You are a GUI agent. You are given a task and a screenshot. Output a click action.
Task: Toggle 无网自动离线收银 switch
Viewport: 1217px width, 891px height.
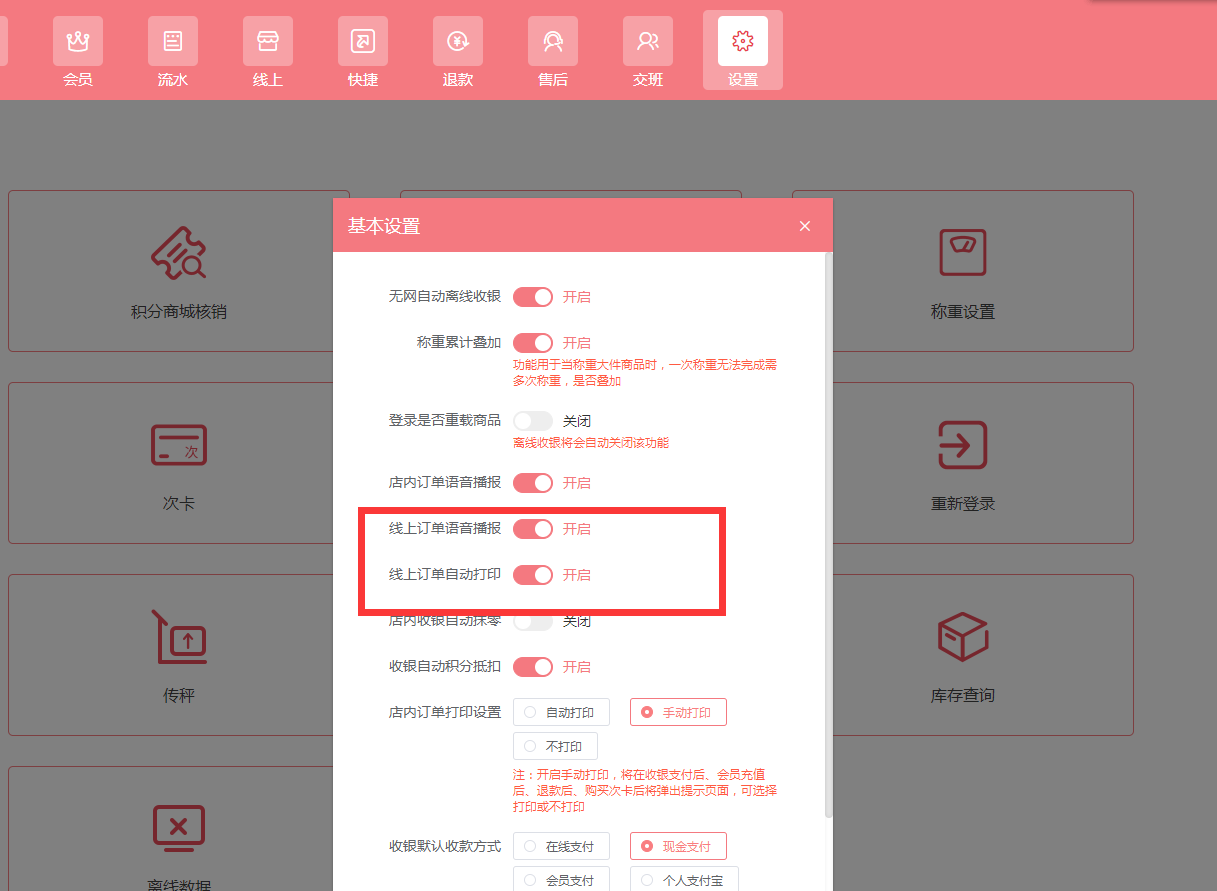coord(533,297)
